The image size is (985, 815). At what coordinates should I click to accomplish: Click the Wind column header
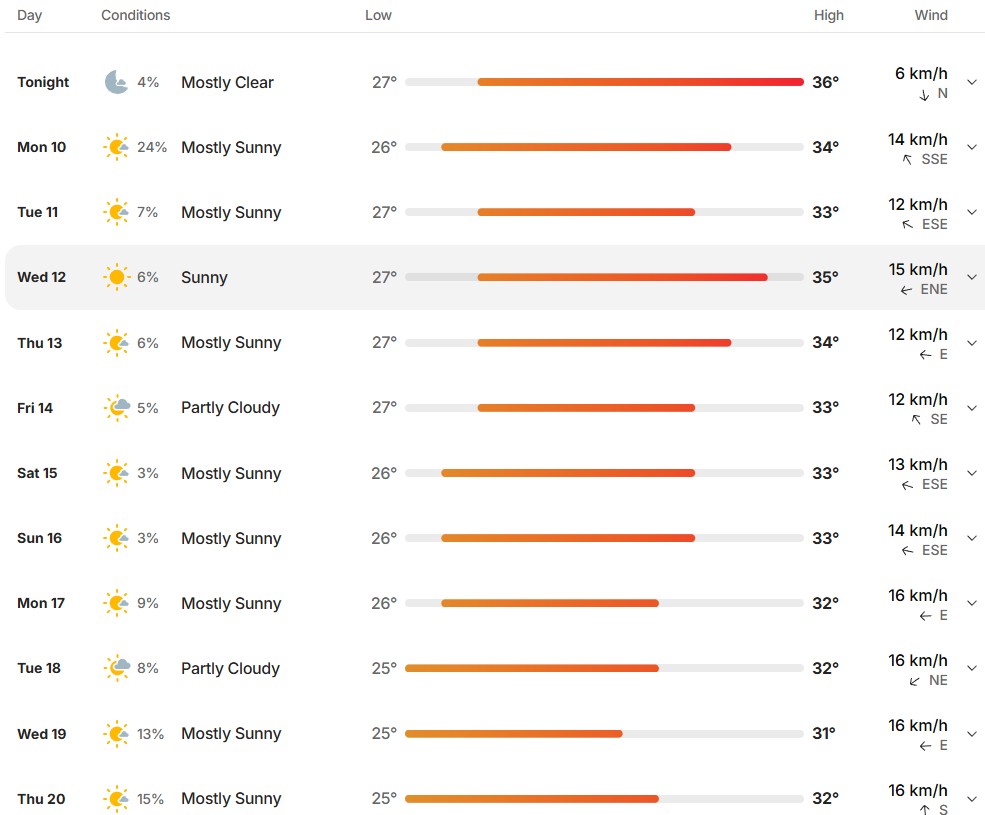[931, 15]
